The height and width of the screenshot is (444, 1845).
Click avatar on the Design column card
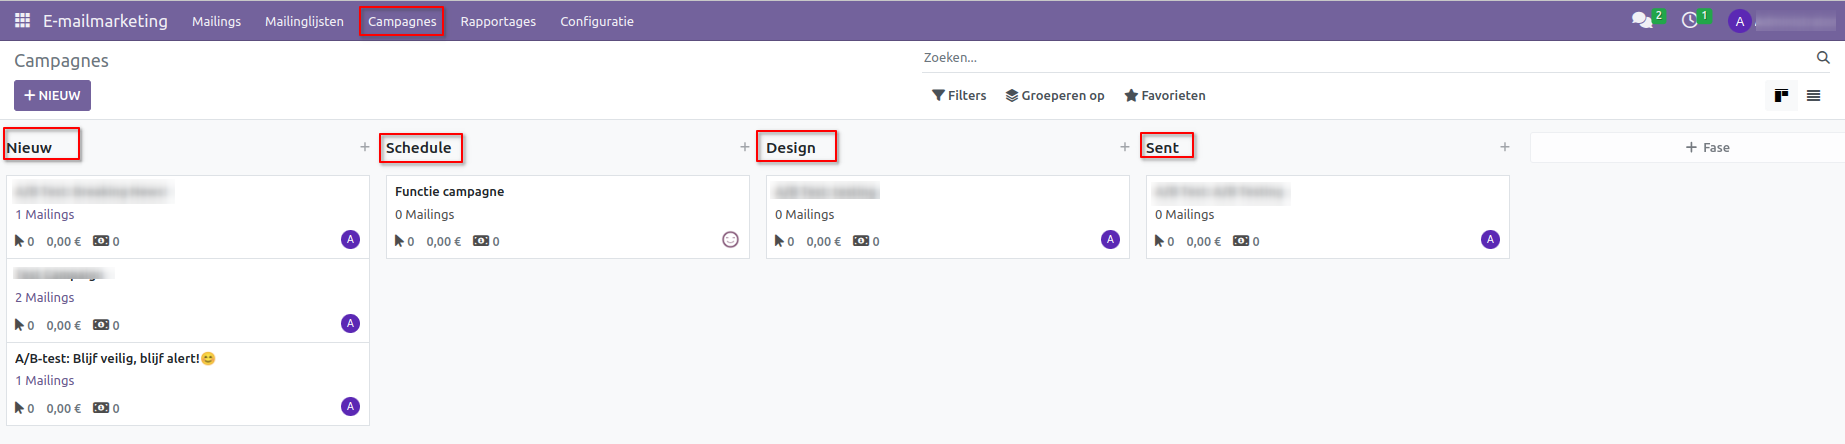(x=1110, y=239)
